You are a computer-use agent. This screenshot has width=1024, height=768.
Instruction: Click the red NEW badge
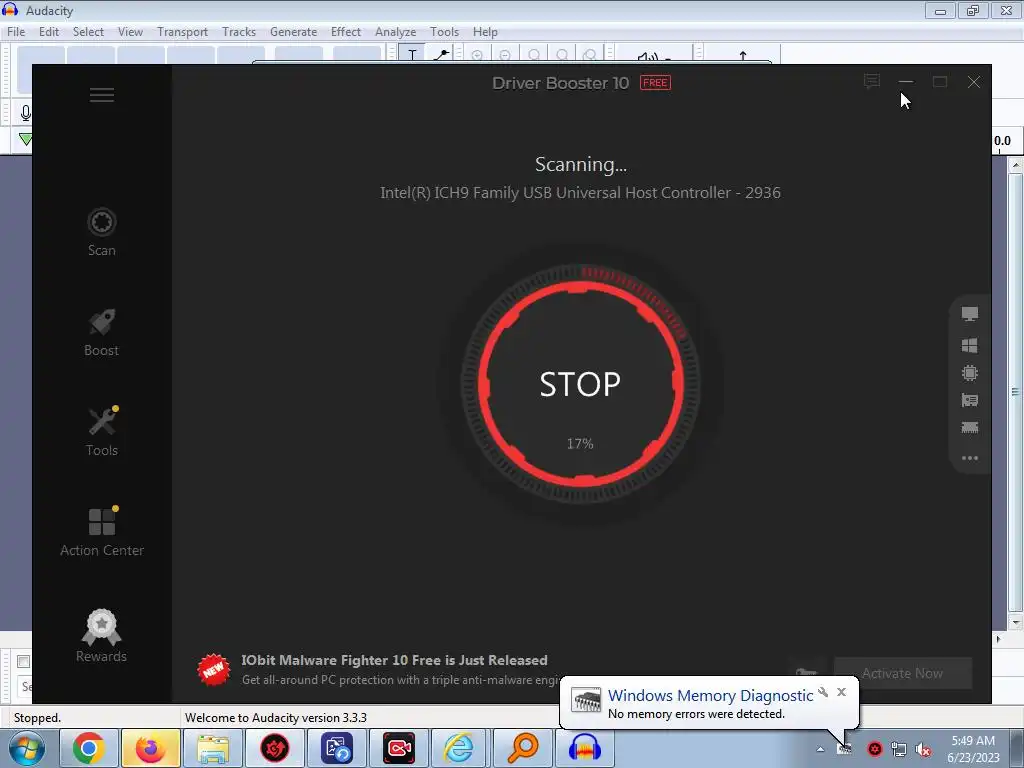coord(214,670)
